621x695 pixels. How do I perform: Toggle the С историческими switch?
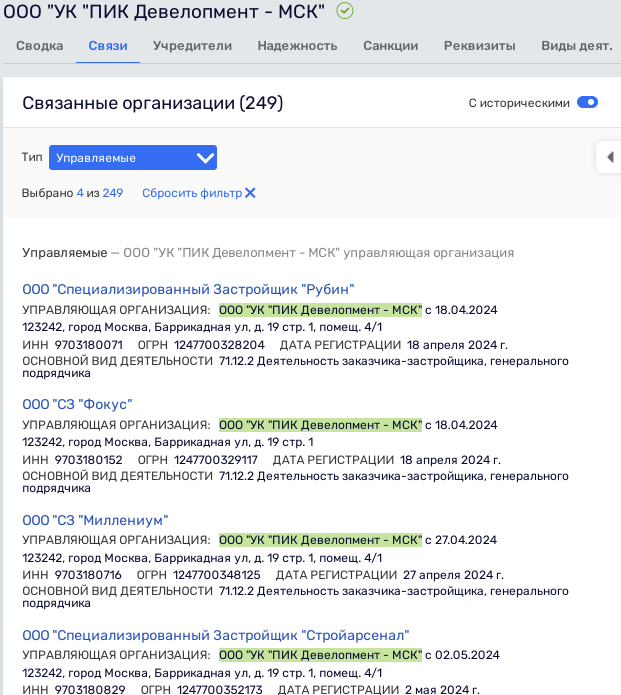click(x=587, y=102)
